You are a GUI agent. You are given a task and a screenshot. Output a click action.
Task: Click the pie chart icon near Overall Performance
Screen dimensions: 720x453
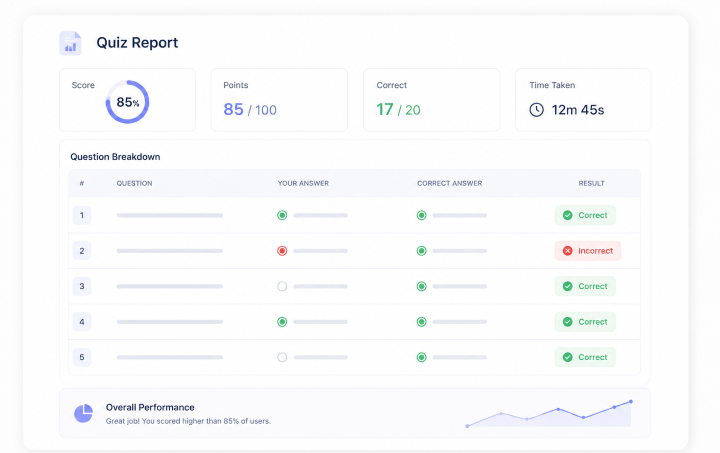(x=84, y=414)
